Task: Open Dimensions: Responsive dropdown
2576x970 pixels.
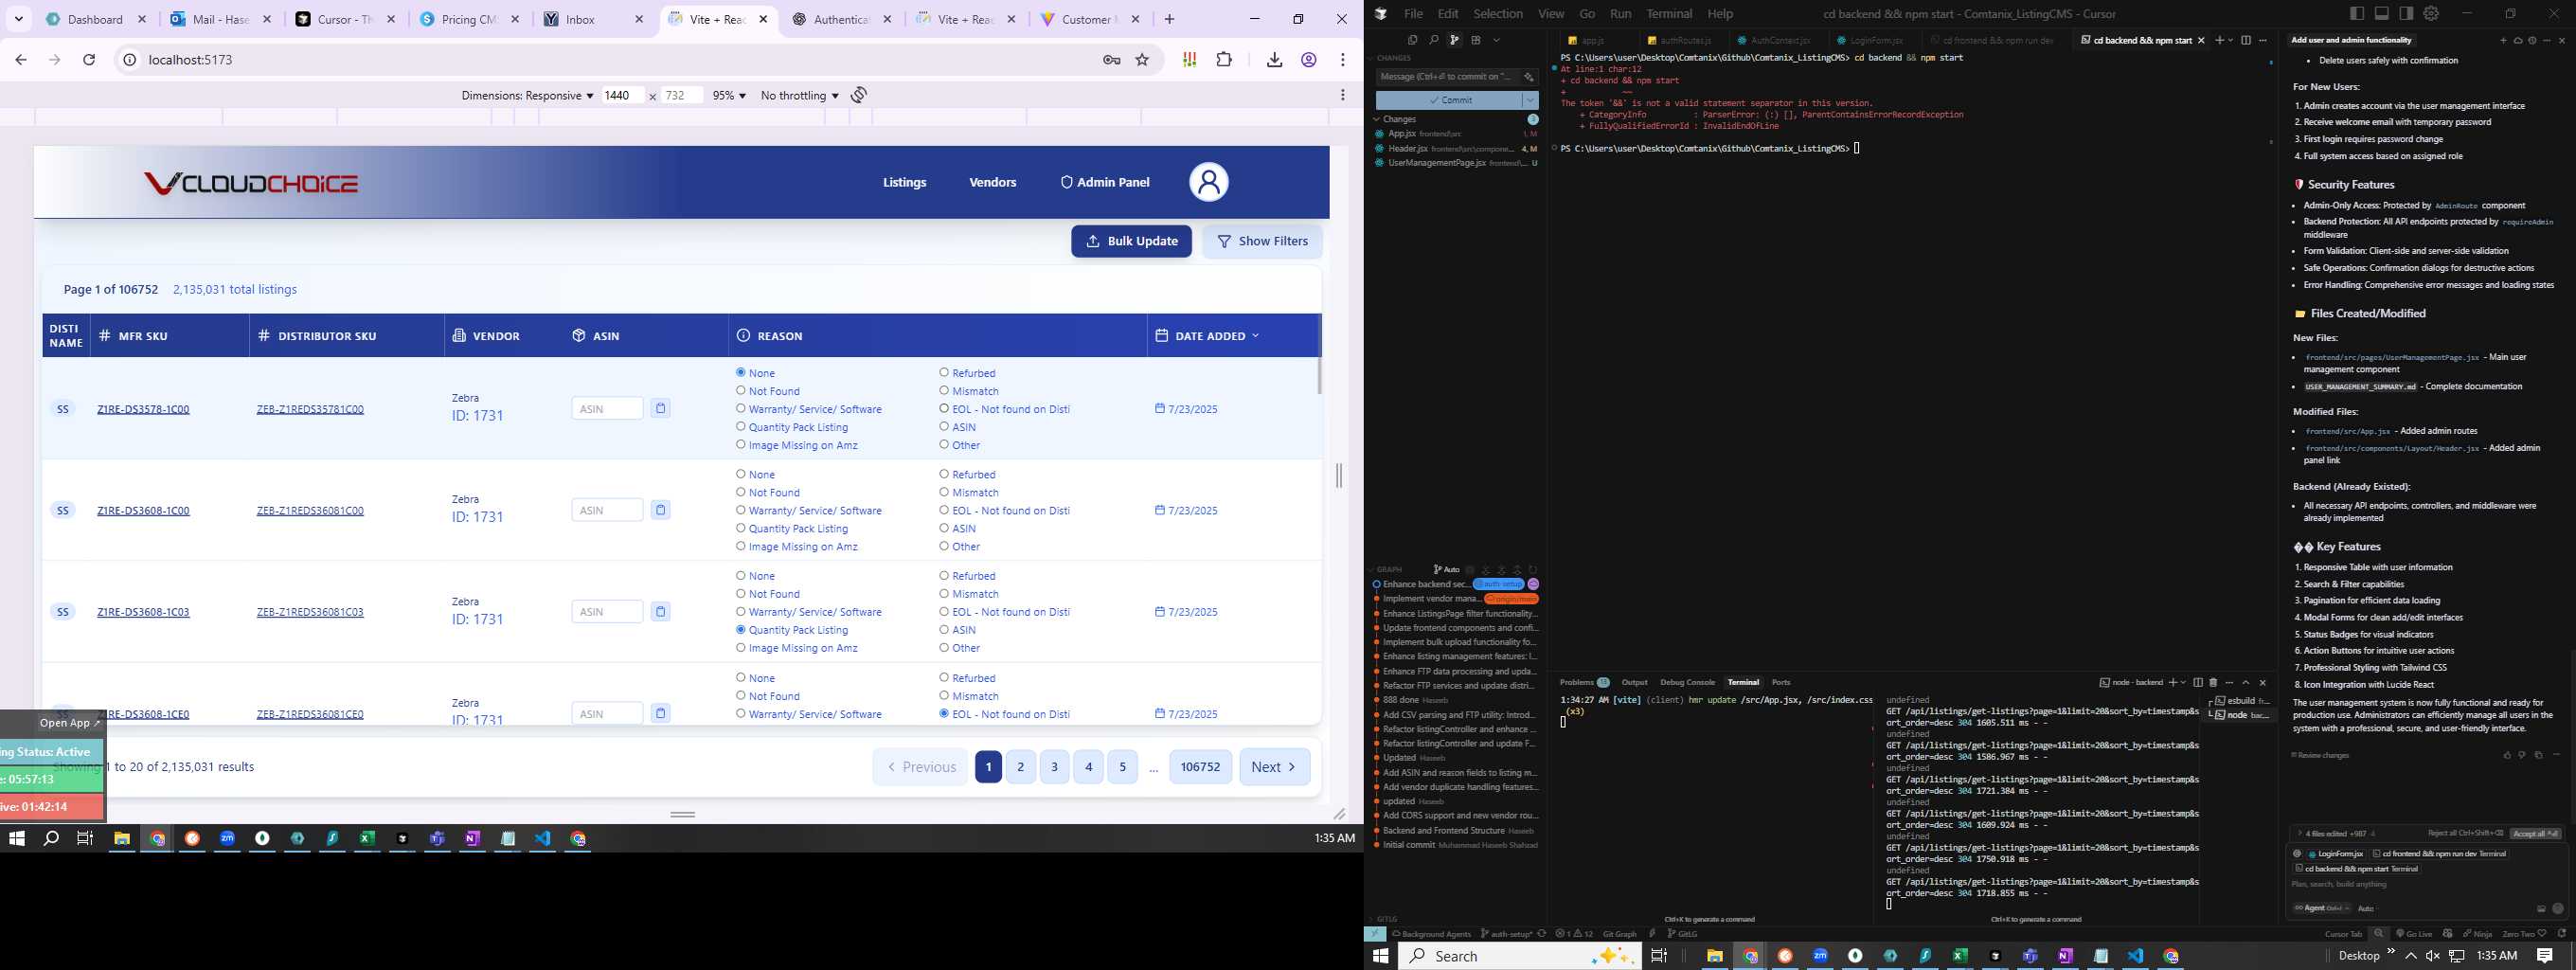Action: click(x=527, y=95)
